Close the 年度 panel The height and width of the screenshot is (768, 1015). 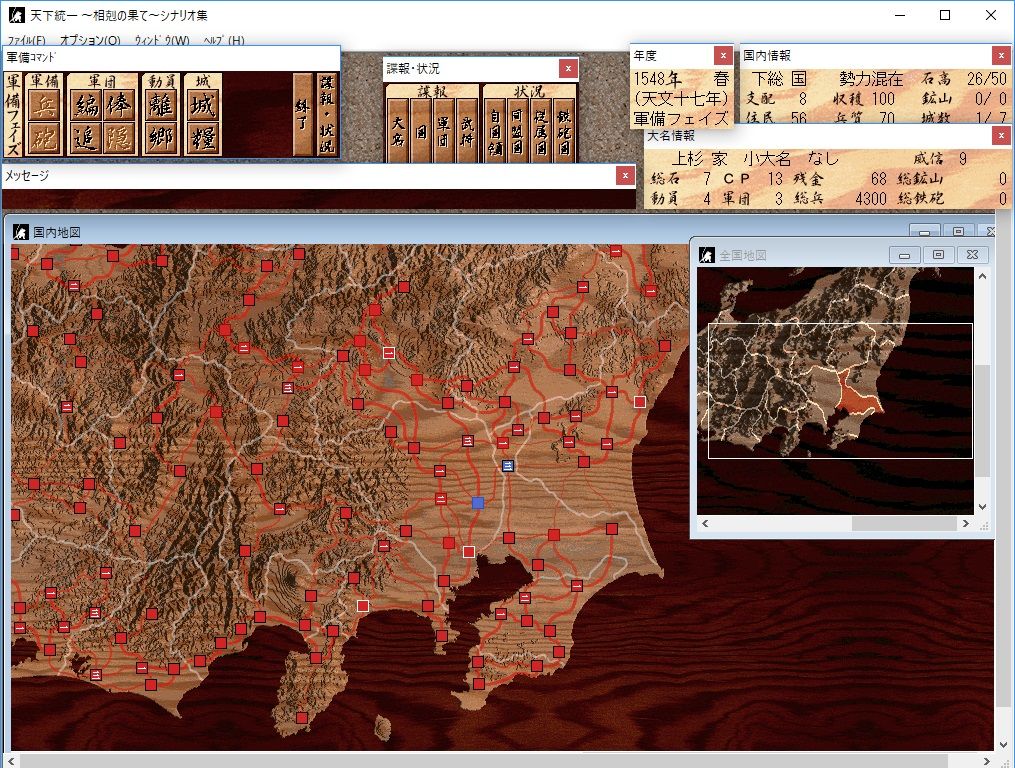point(723,56)
